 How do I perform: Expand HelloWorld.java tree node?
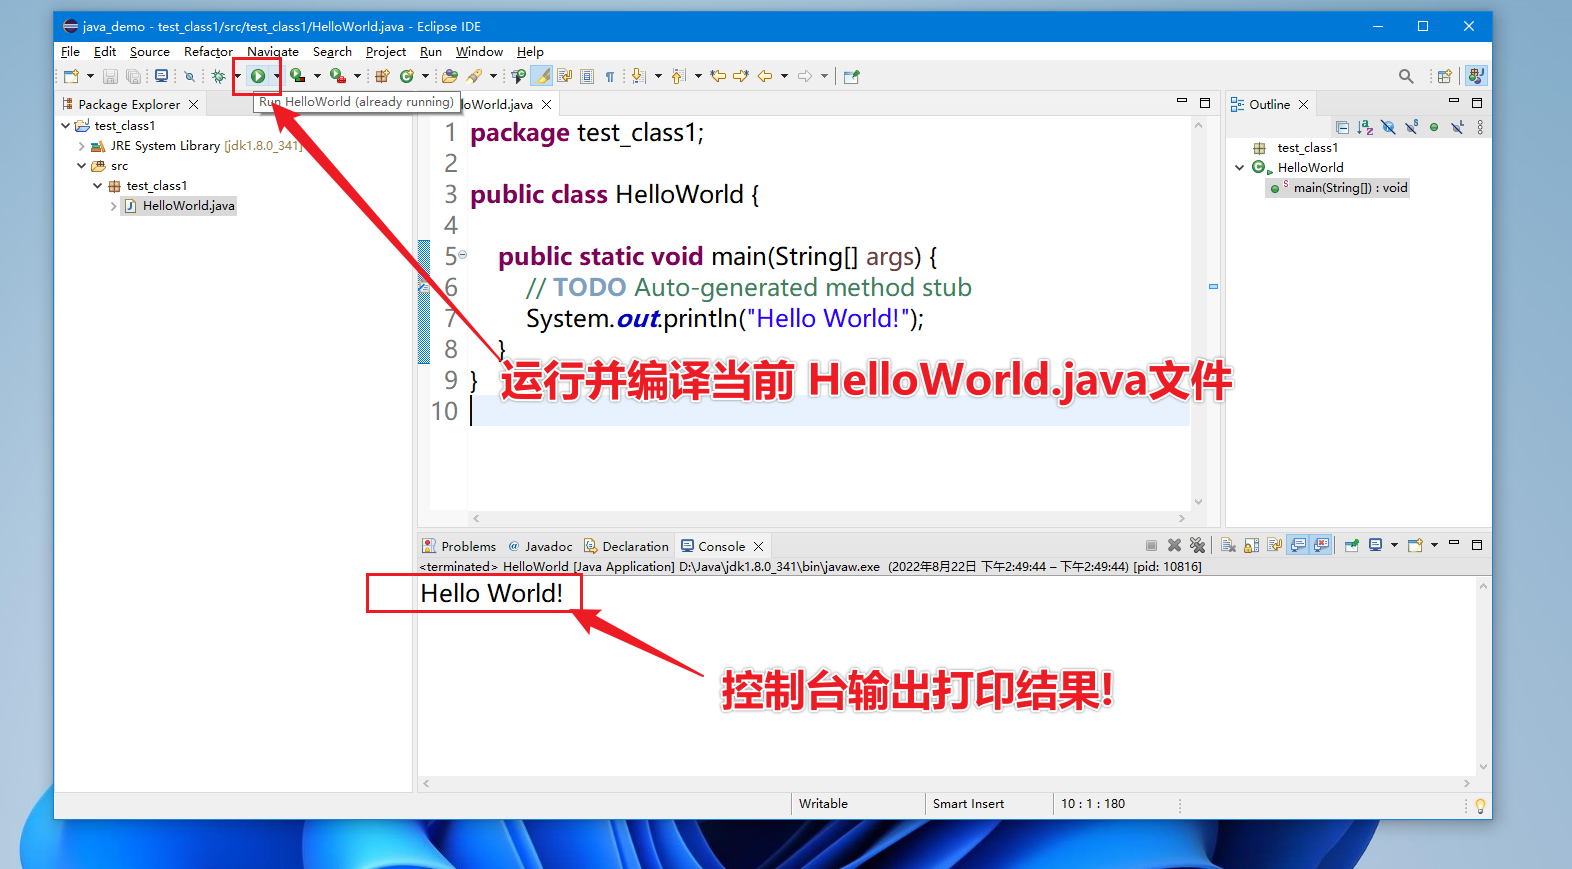click(x=114, y=206)
